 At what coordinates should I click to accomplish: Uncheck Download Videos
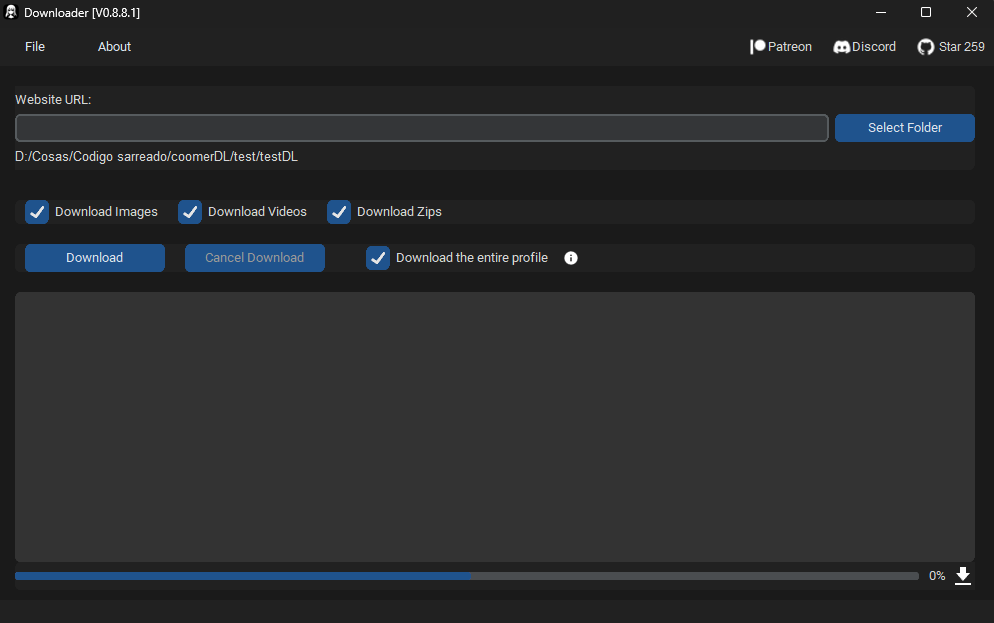189,211
